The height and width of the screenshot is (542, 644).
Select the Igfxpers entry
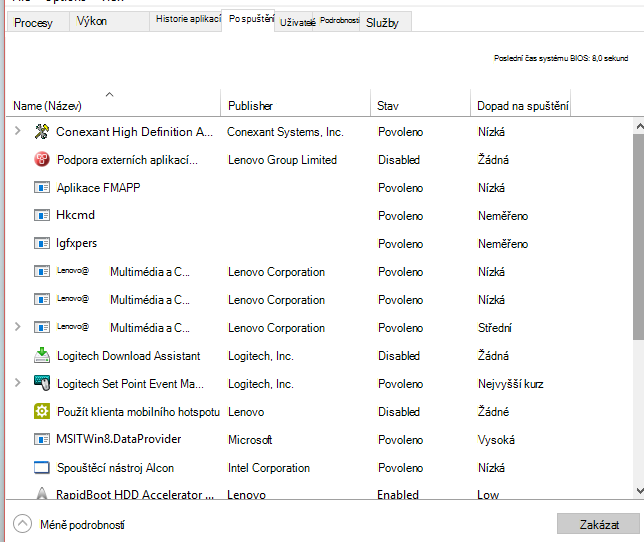tap(76, 243)
